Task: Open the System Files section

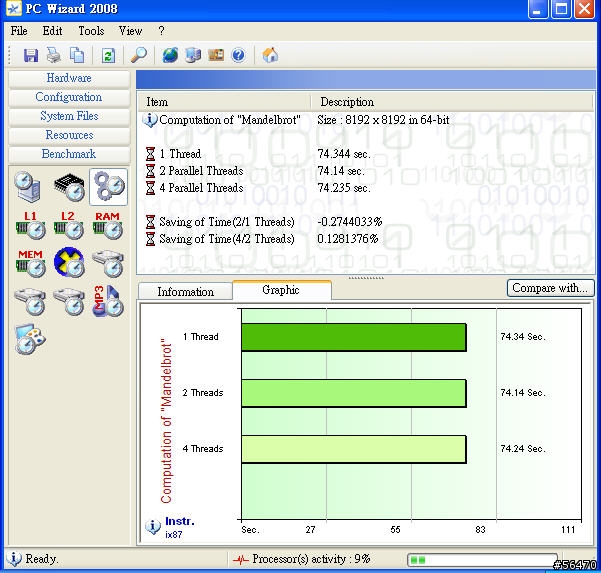Action: 69,116
